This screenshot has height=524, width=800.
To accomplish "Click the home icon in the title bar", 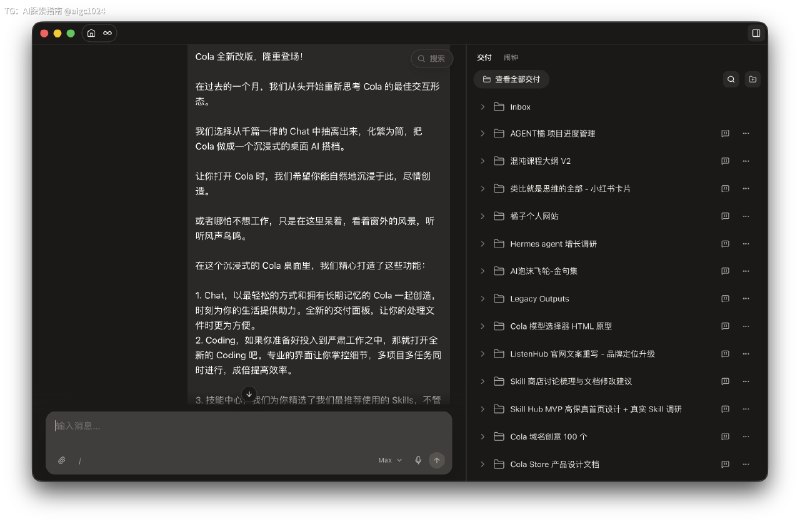I will (91, 33).
